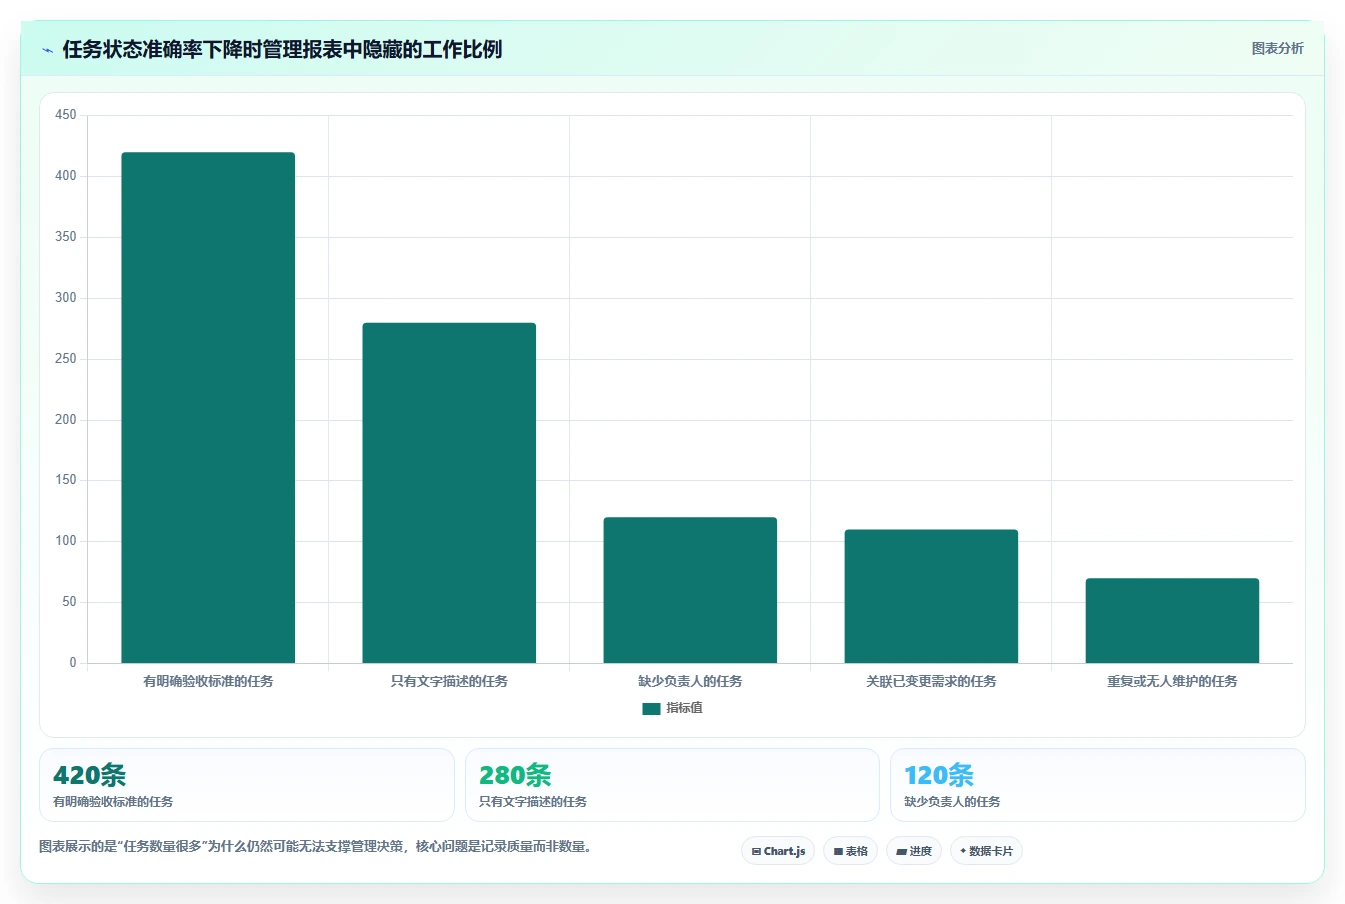
Task: Click the bar for 关联已变更需求的任务
Action: point(931,596)
